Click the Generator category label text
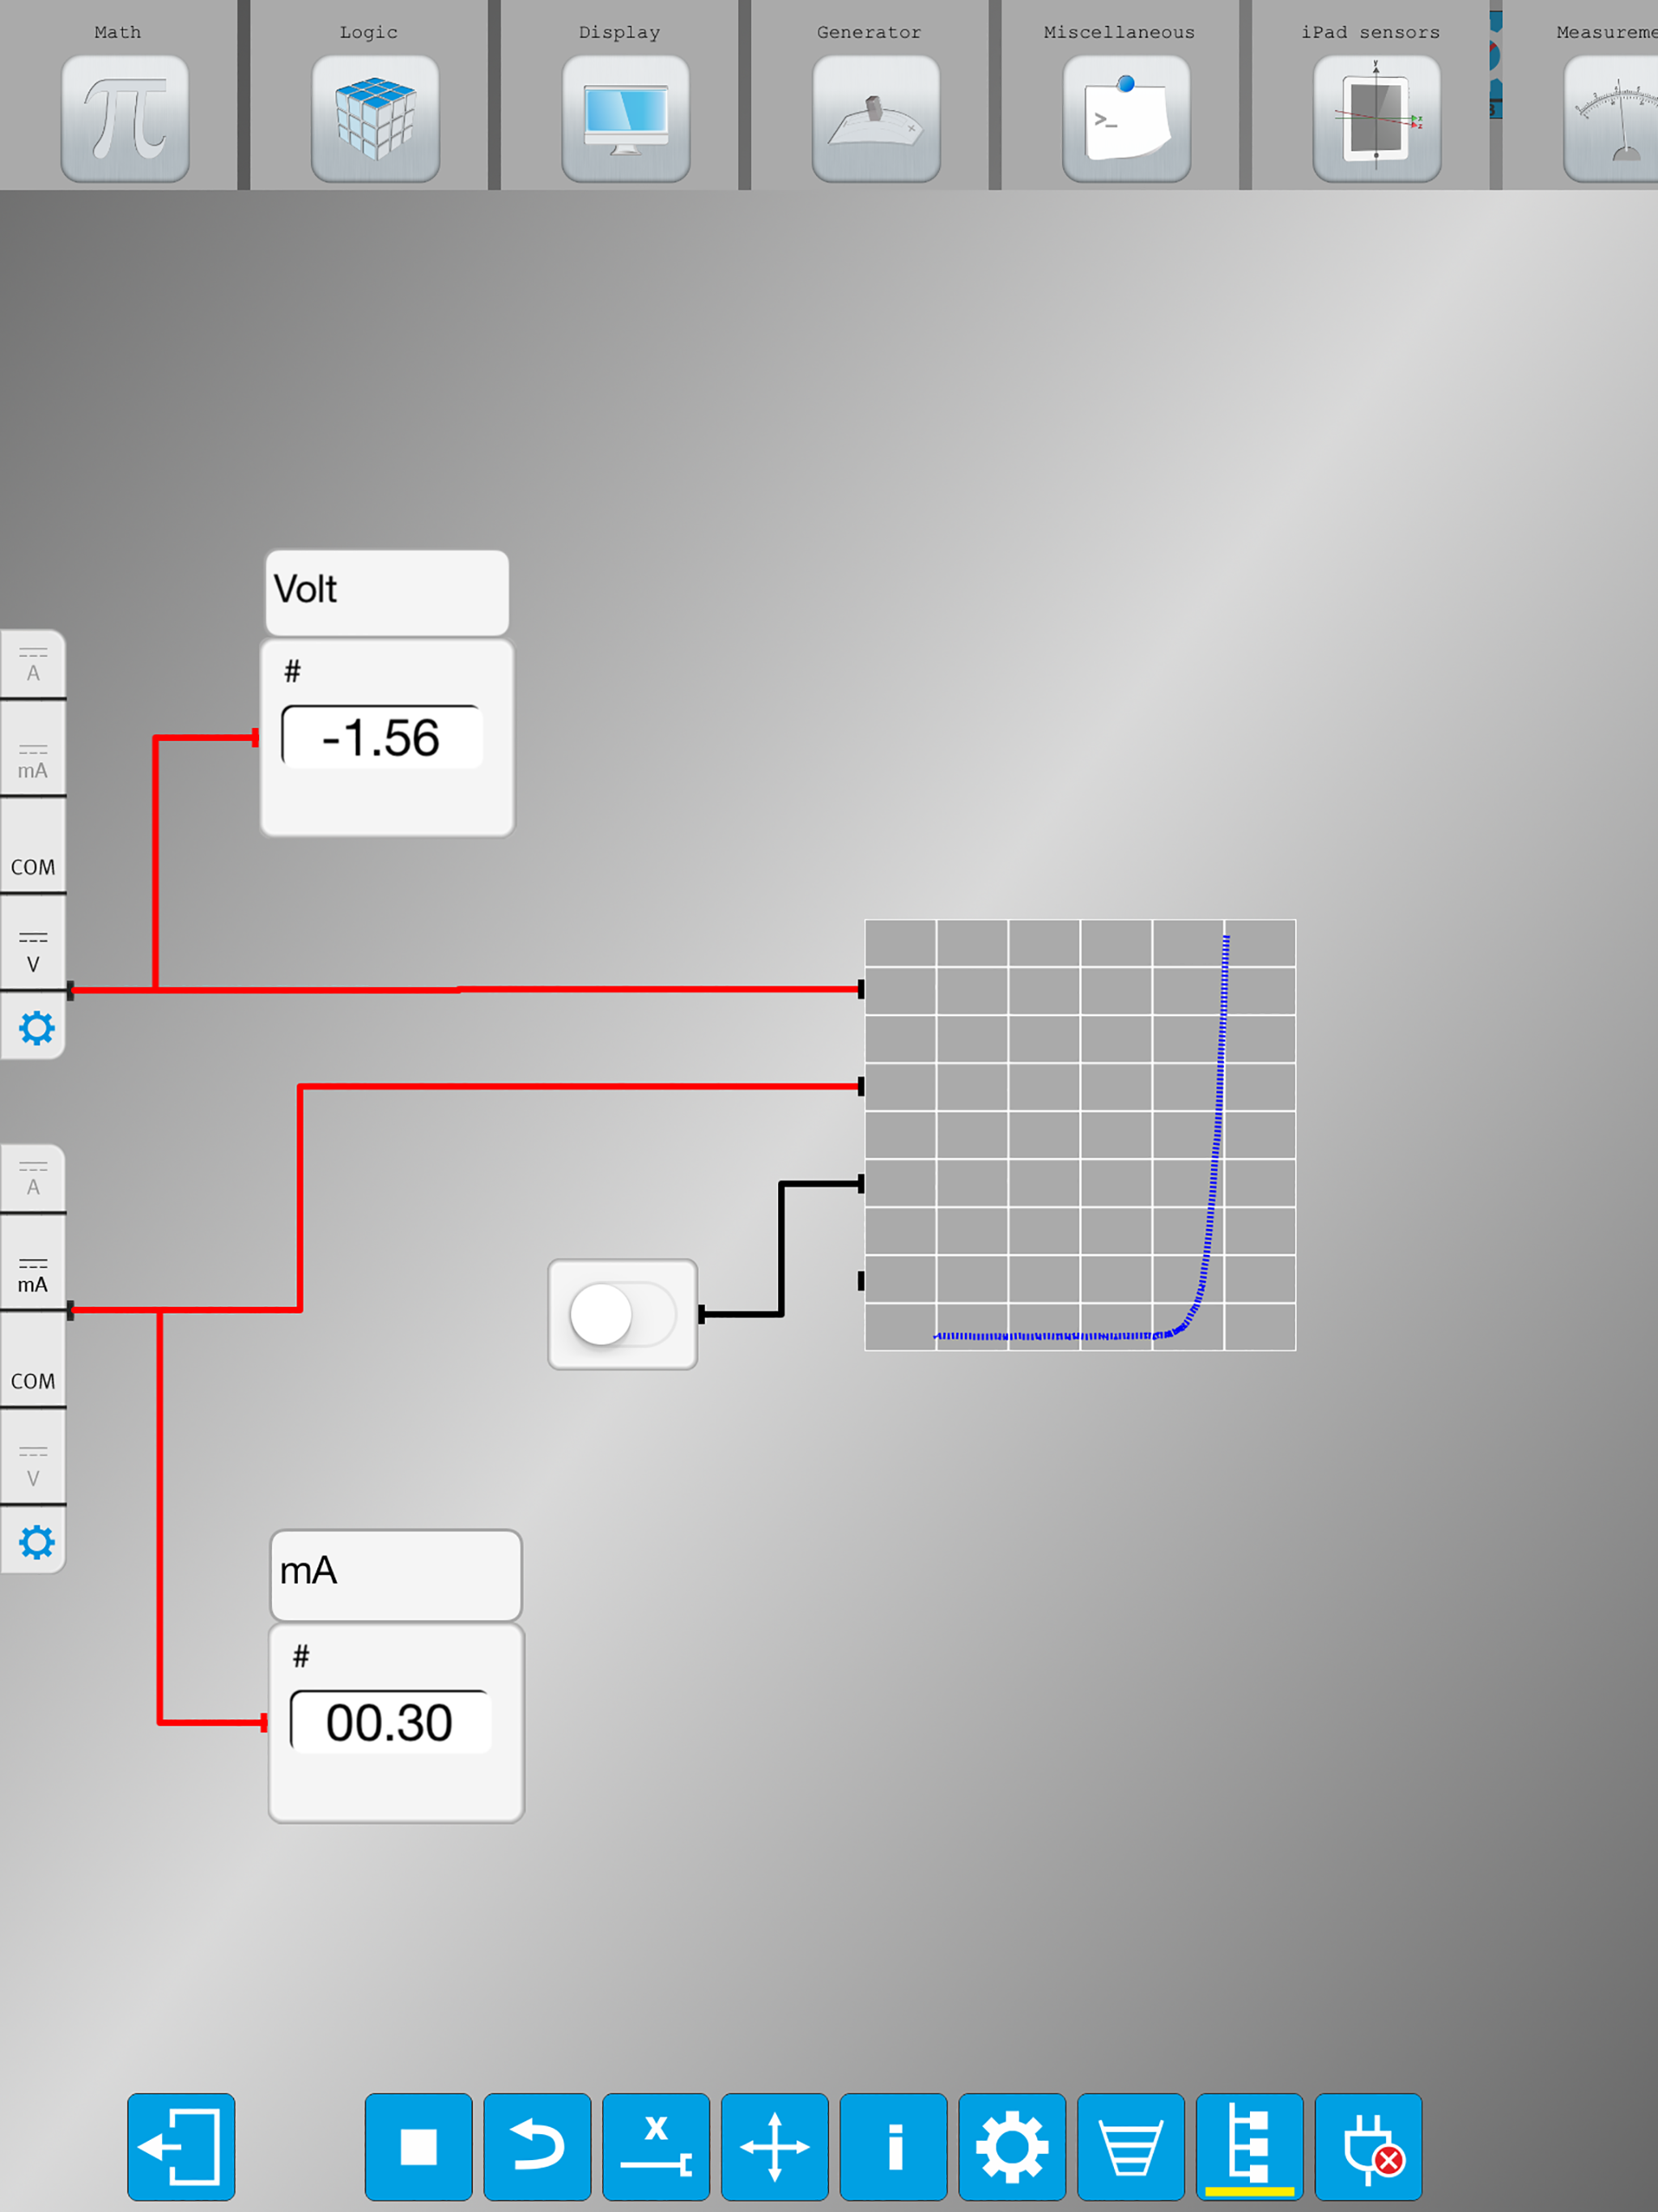 click(869, 32)
